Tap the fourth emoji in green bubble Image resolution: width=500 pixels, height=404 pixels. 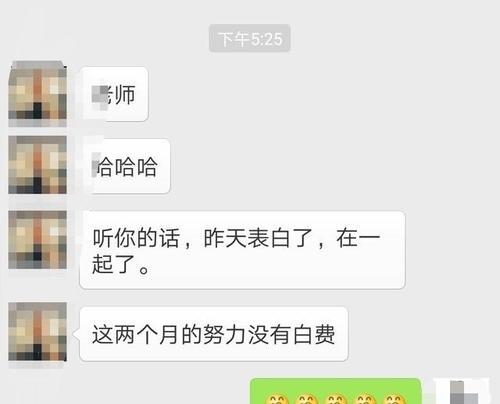tap(365, 399)
